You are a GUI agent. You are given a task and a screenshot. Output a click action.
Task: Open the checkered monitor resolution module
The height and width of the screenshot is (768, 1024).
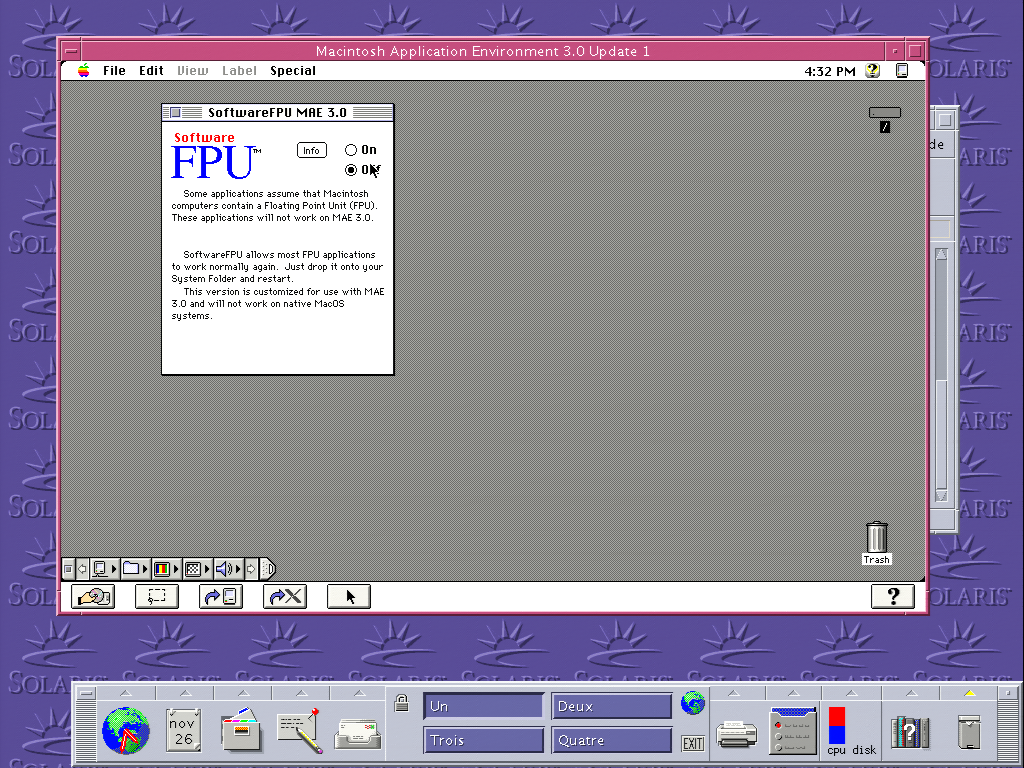point(197,569)
